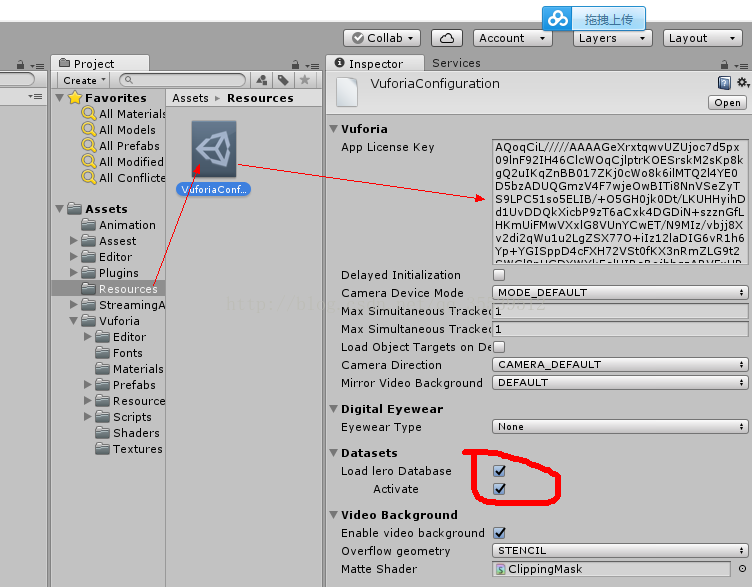Collapse the Digital Eyewear section

click(x=334, y=409)
